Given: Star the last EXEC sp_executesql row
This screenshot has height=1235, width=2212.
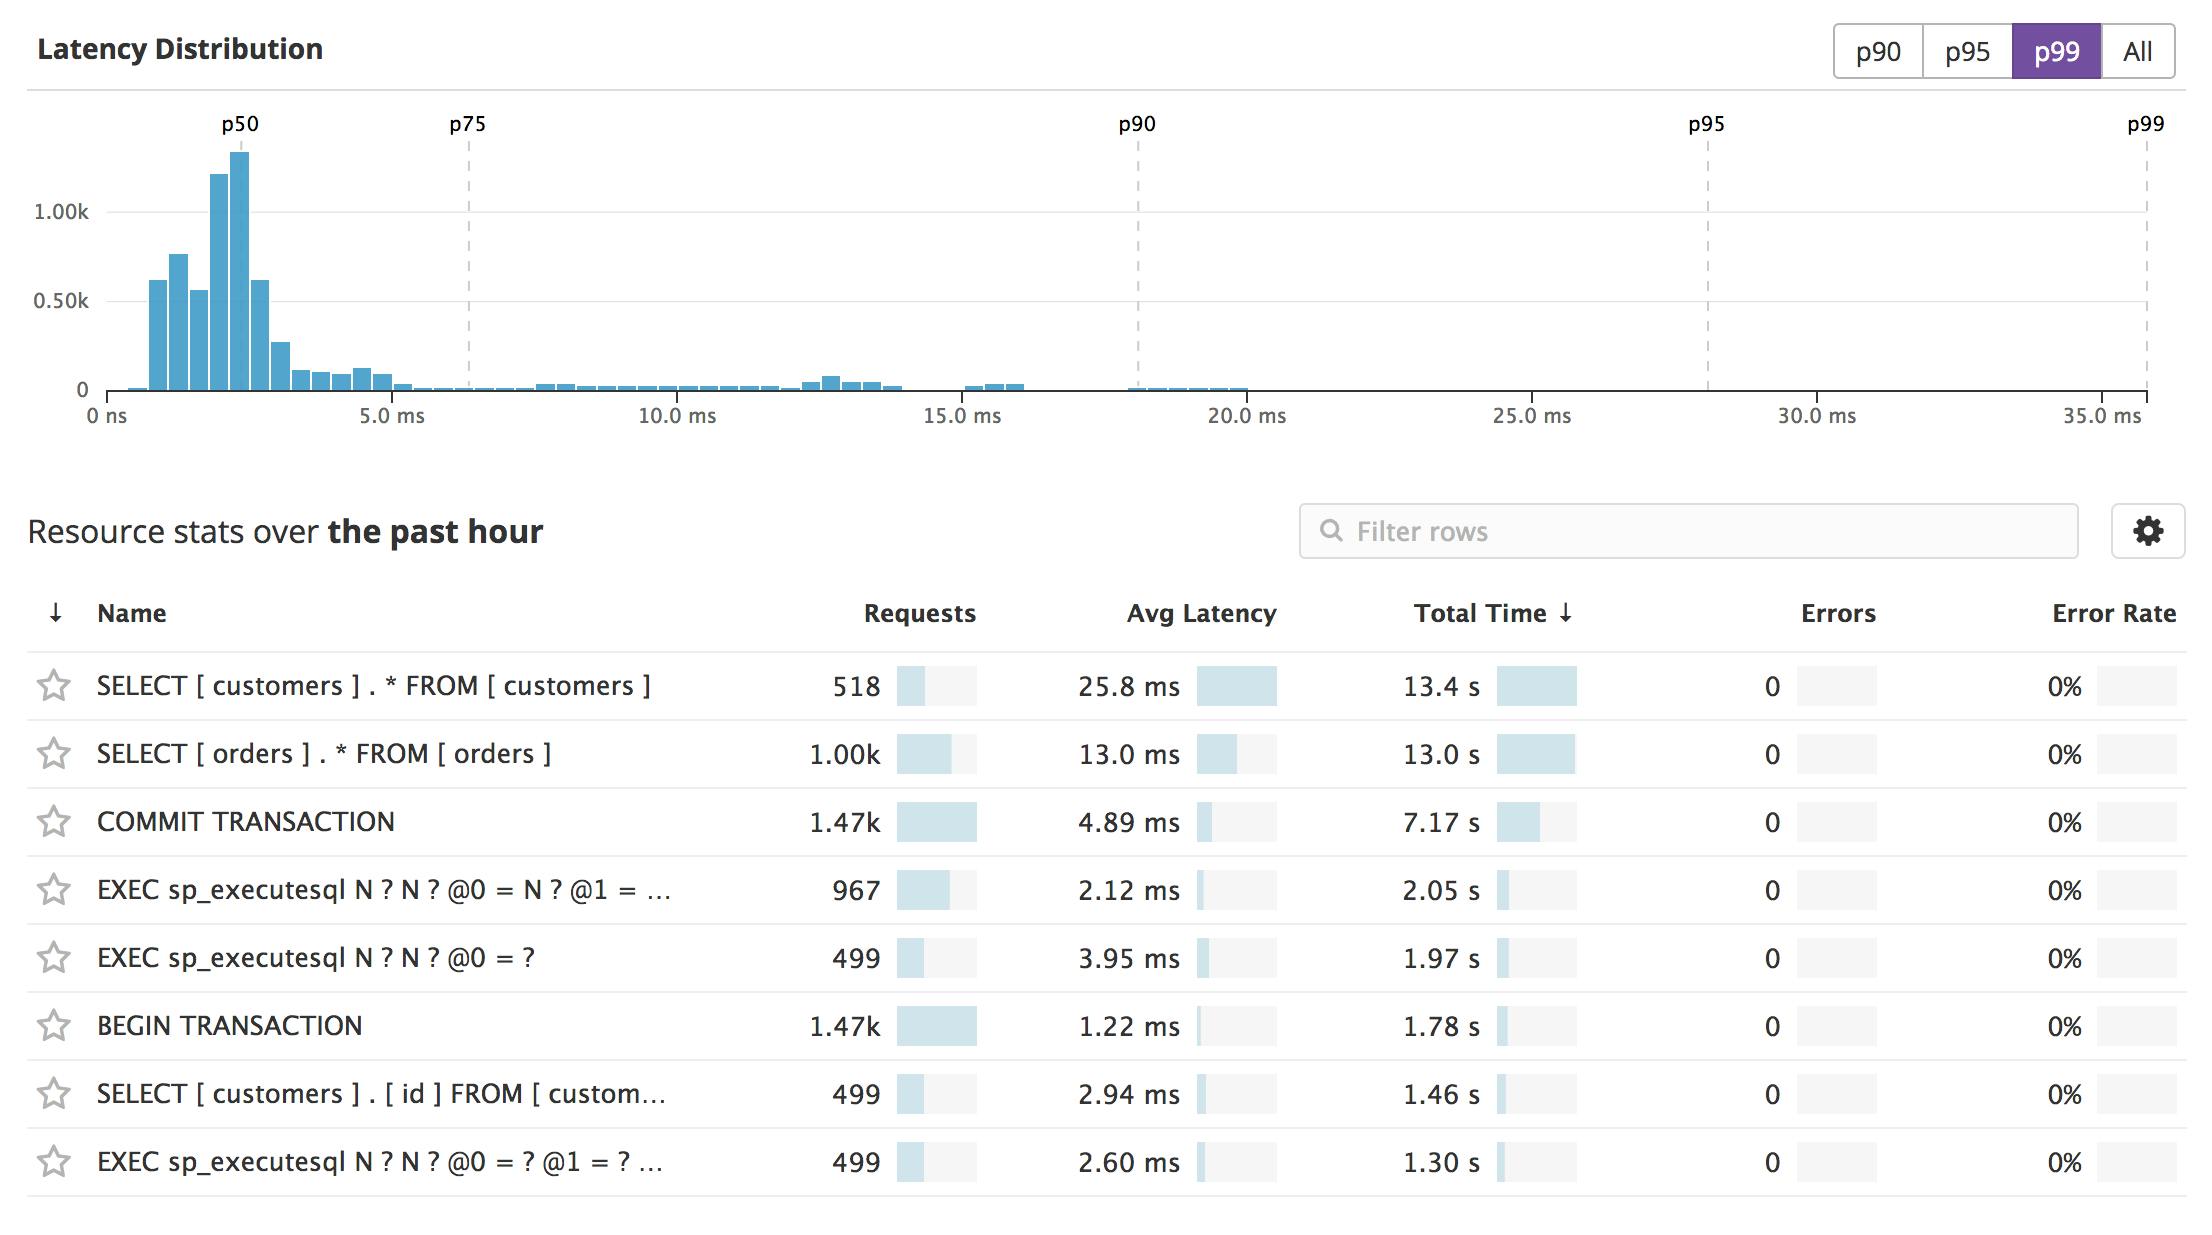Looking at the screenshot, I should coord(55,1162).
